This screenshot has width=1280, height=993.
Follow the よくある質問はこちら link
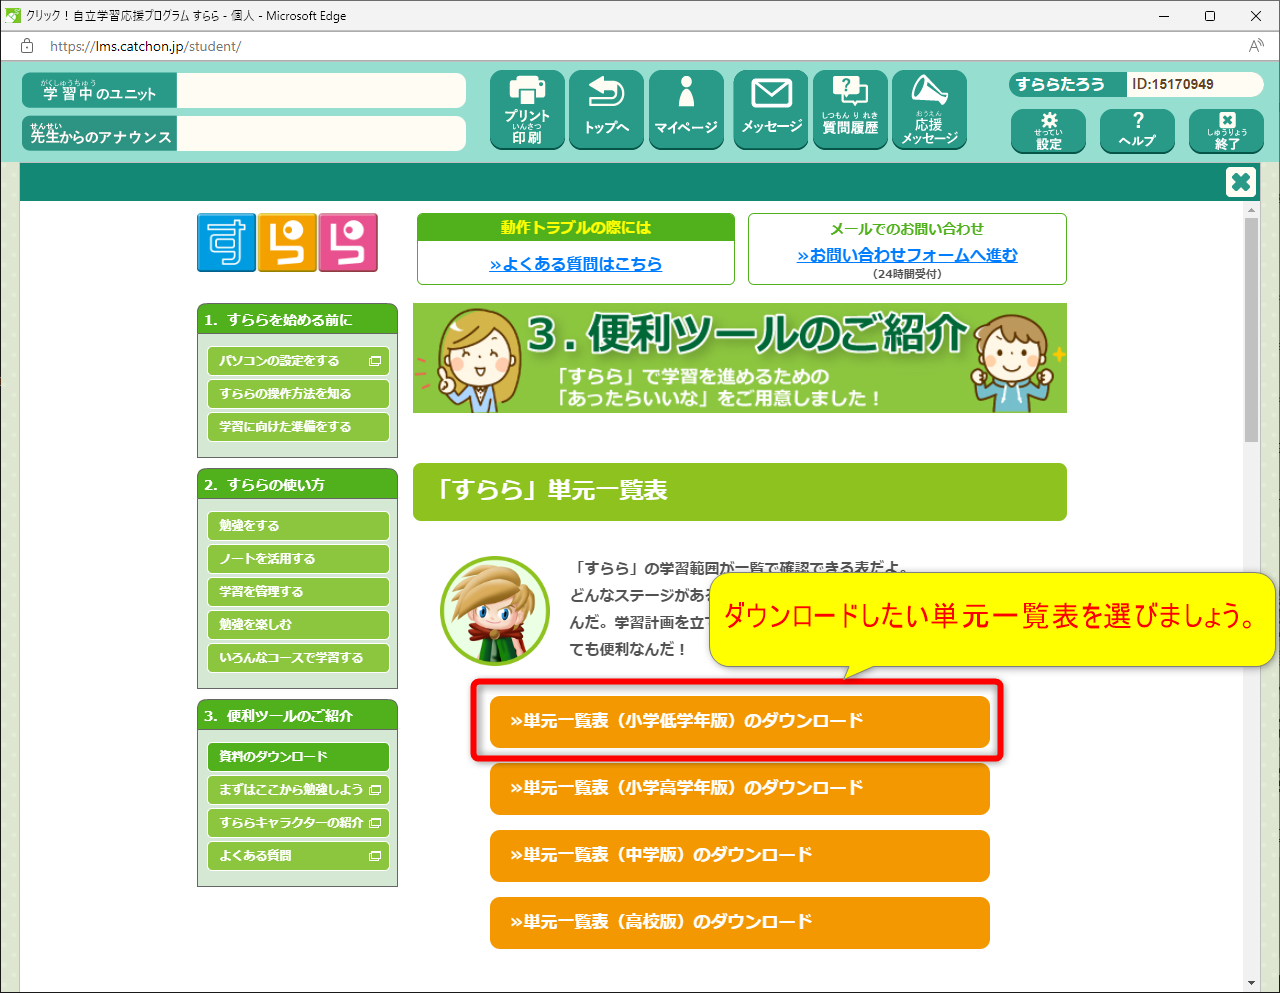576,264
